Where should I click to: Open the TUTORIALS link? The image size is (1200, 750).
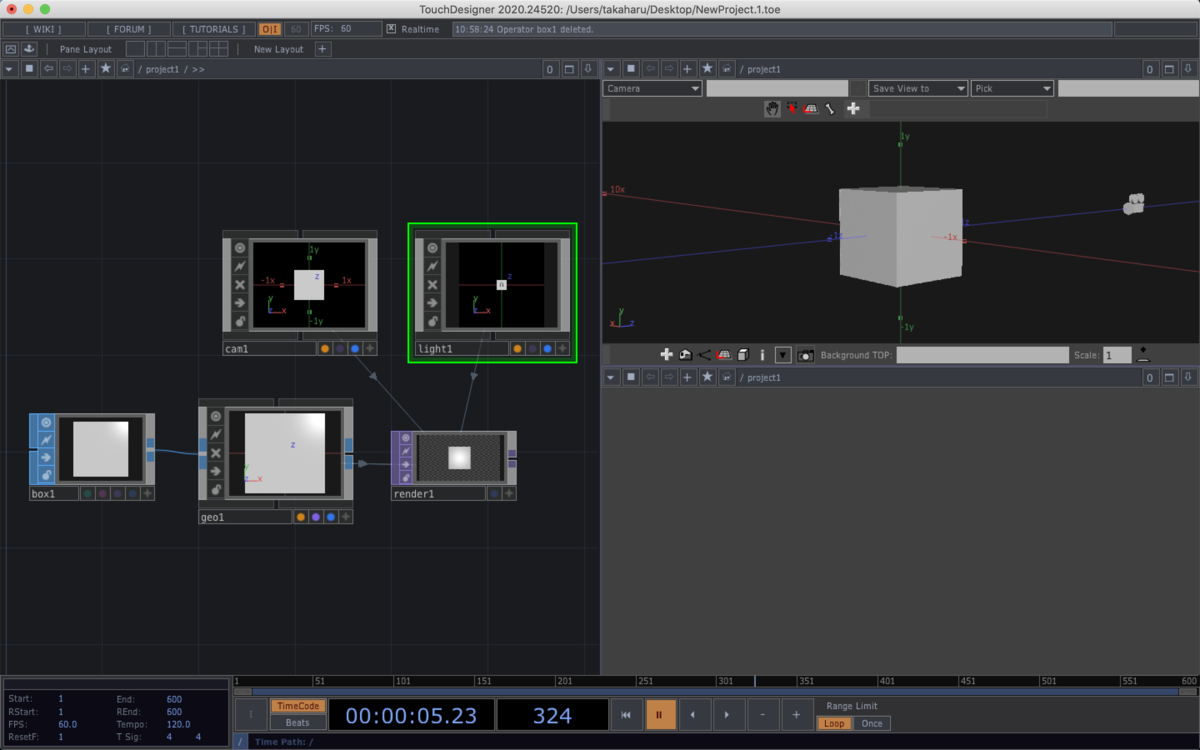(x=214, y=29)
